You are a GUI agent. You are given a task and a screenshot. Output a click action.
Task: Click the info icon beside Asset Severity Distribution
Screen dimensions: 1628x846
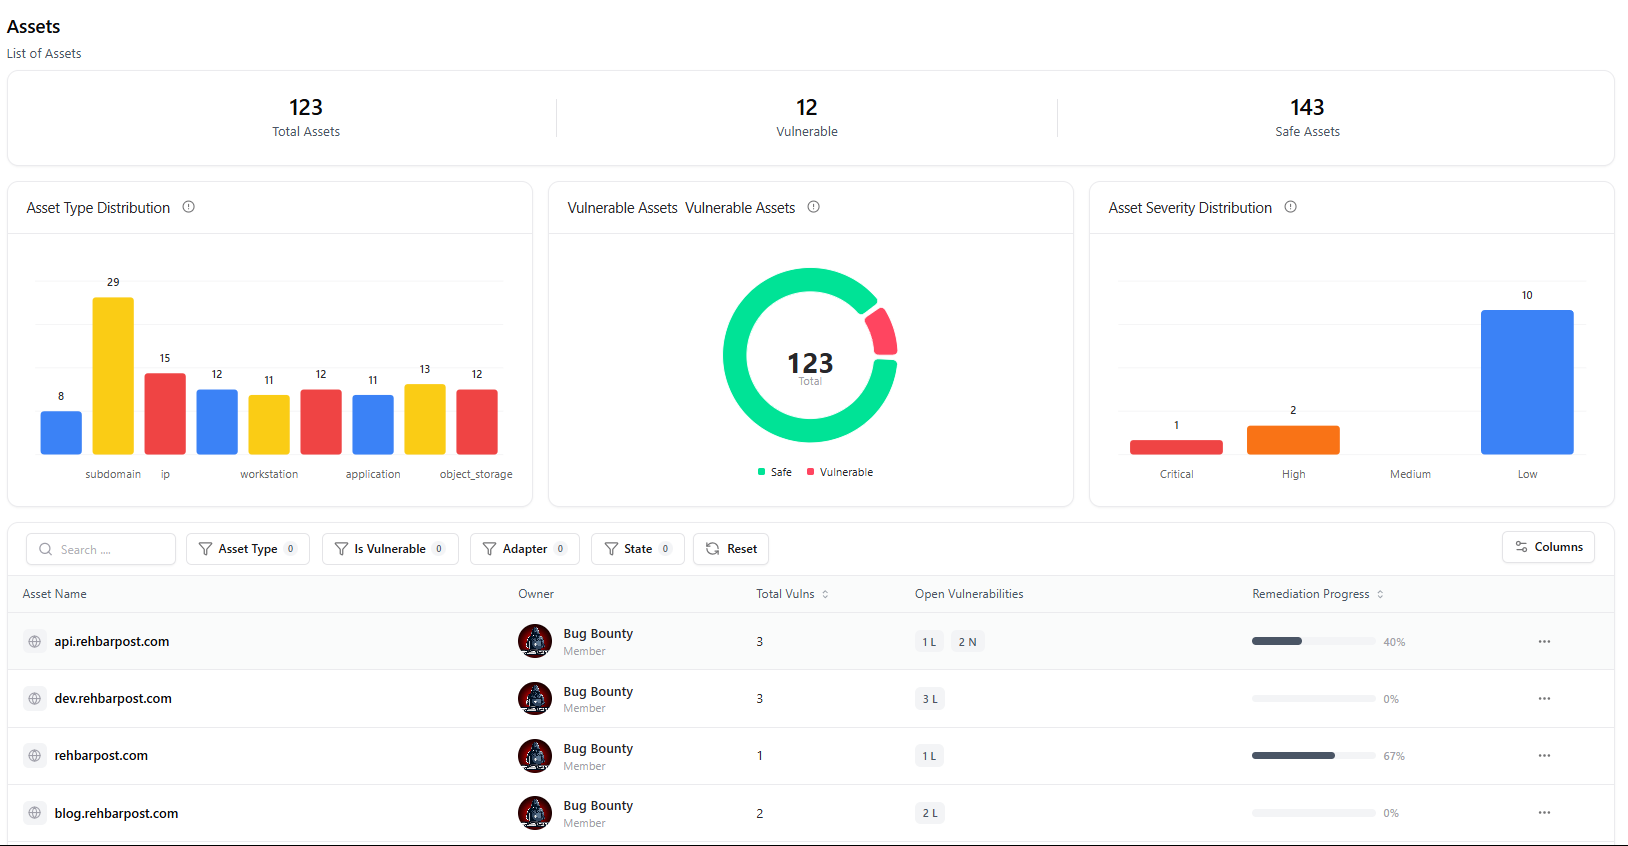tap(1290, 207)
